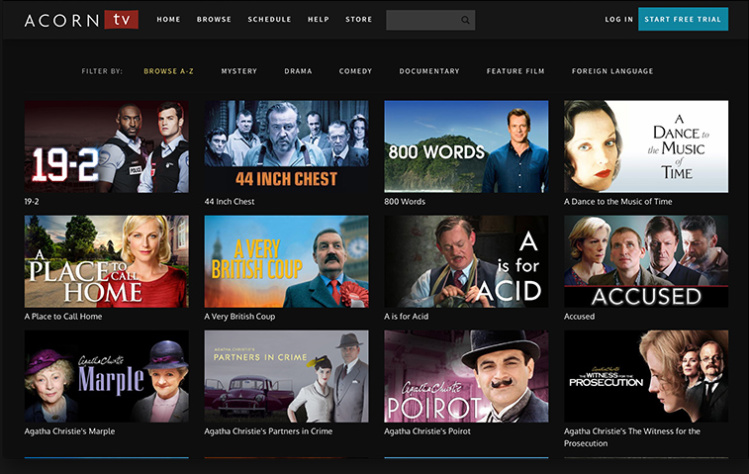This screenshot has width=749, height=474.
Task: Filter shows by Mystery
Action: click(239, 71)
